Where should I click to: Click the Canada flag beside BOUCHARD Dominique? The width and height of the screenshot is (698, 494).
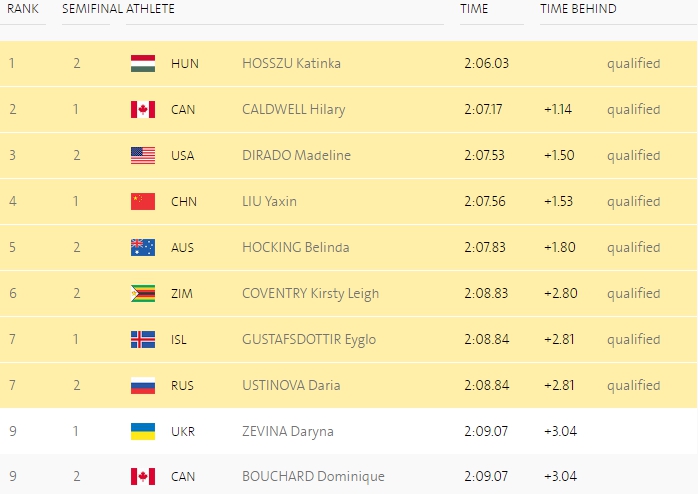coord(142,477)
